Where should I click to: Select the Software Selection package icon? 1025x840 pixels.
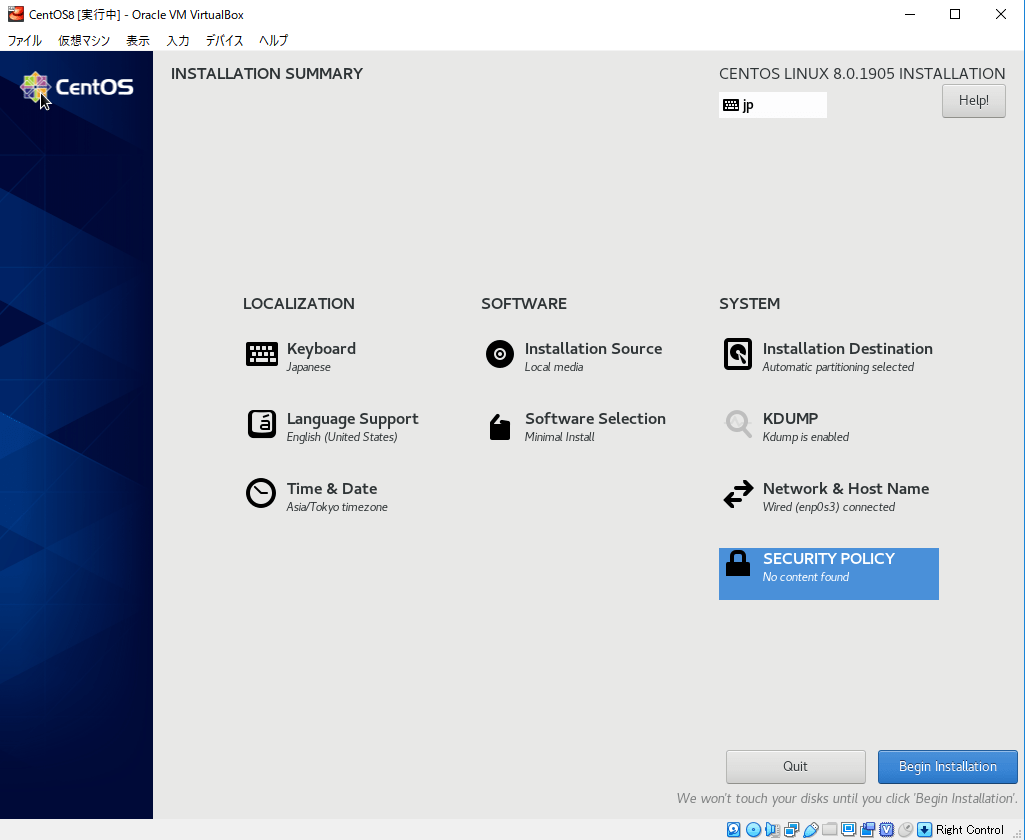499,425
